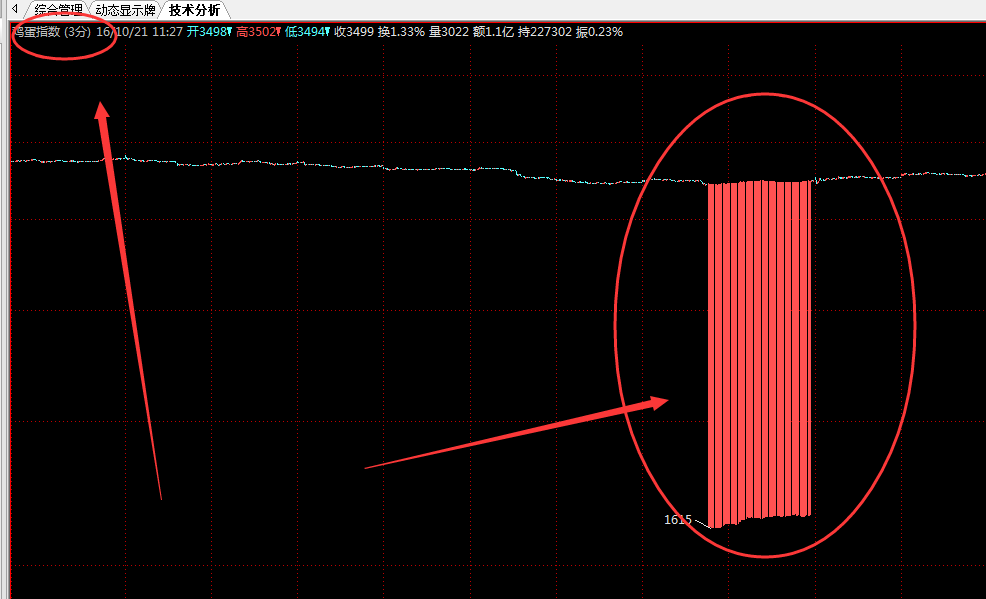
Task: Click the down arrow after 低3494
Action: (327, 32)
